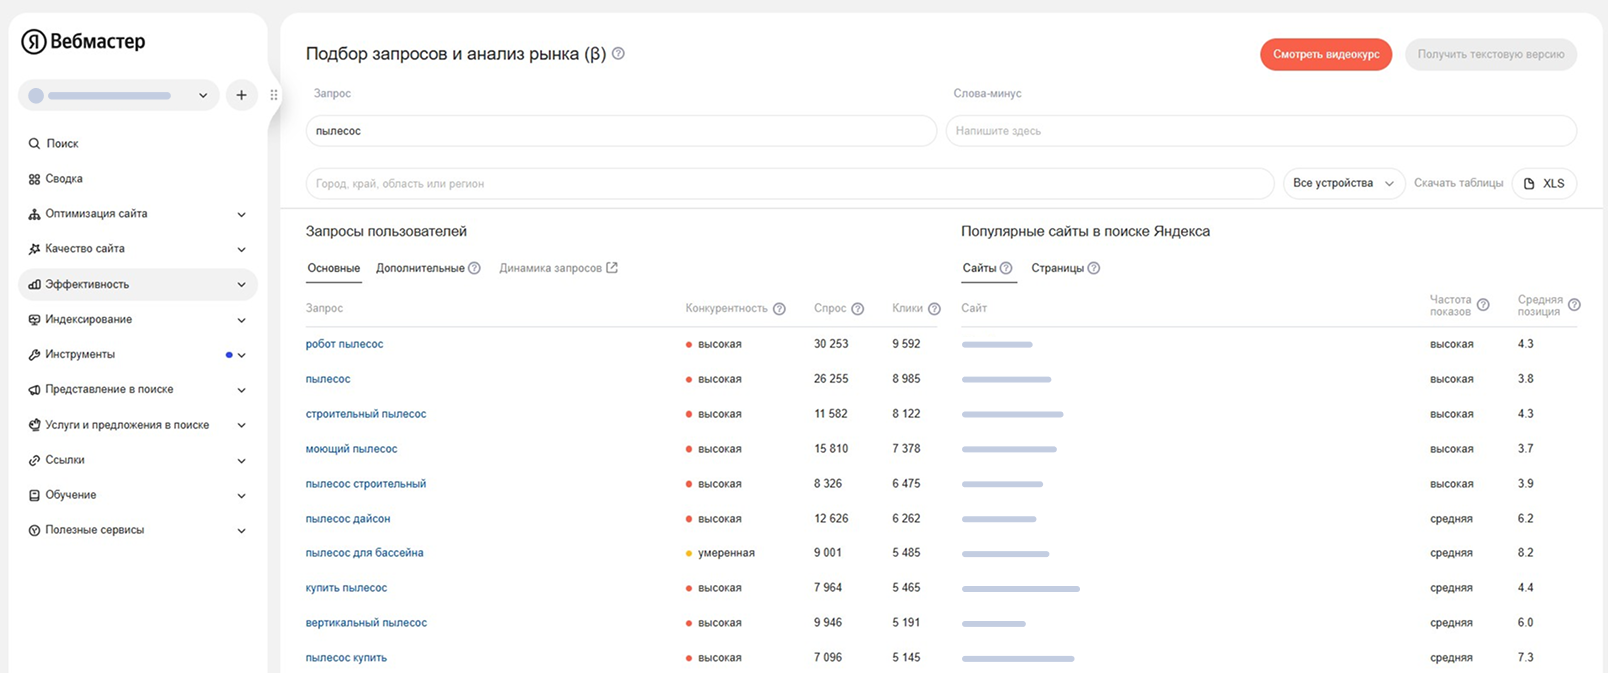The height and width of the screenshot is (674, 1608).
Task: Click the external link icon of Динамика запросов
Action: 612,268
